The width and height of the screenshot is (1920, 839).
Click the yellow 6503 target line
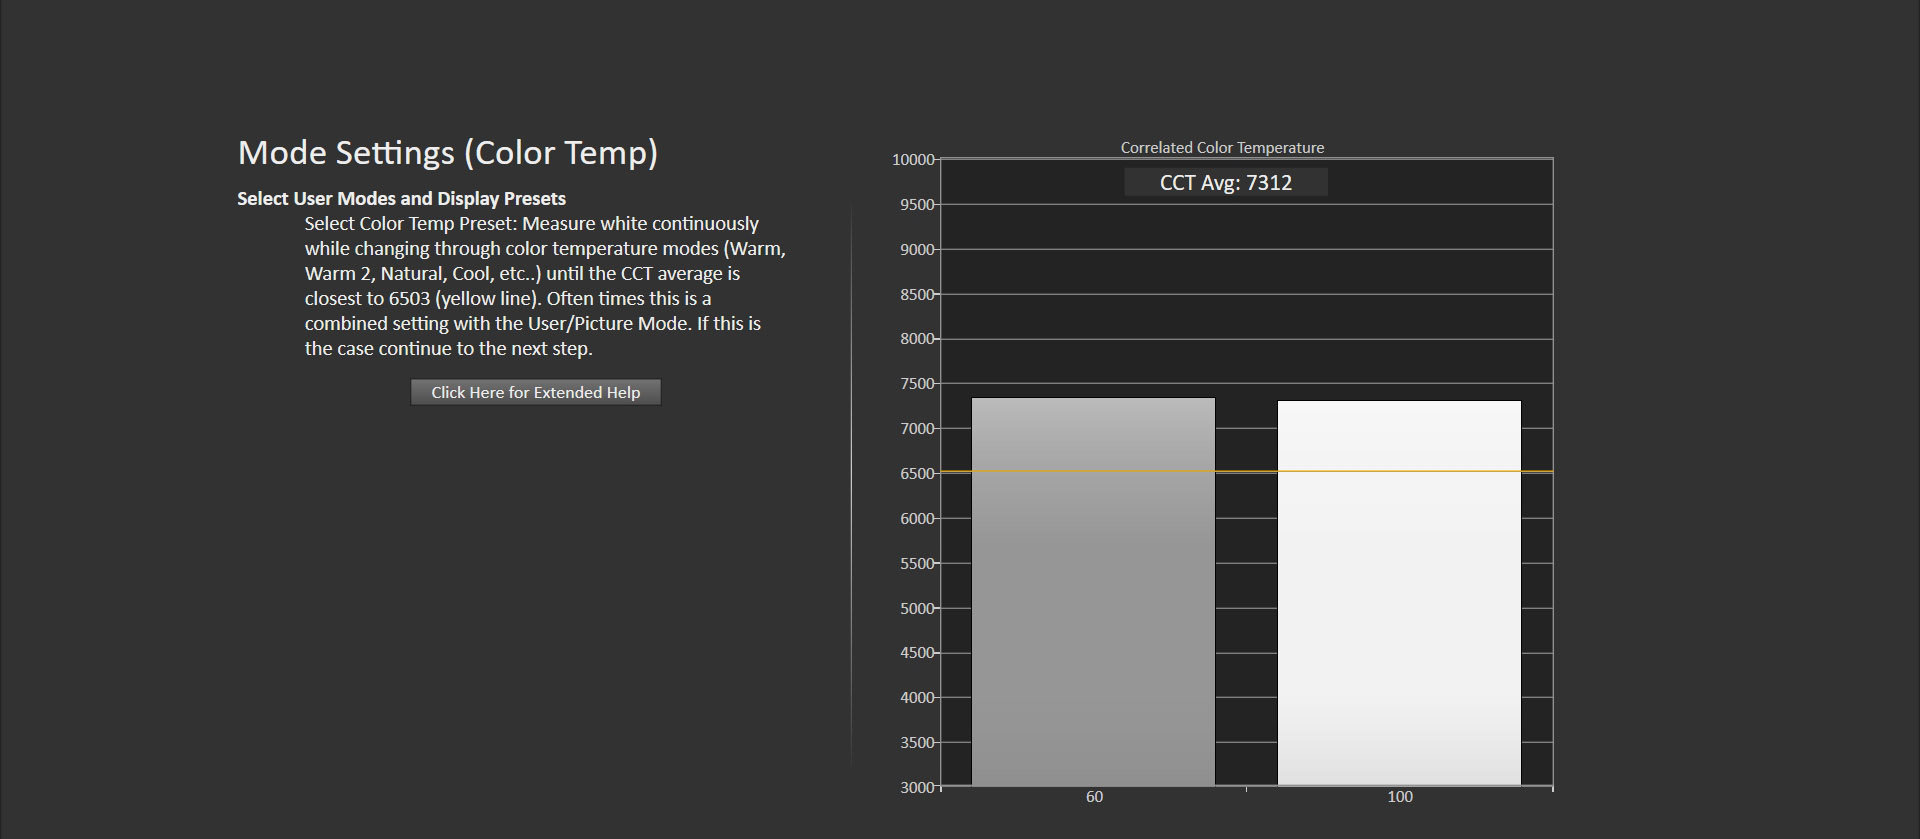tap(1246, 471)
